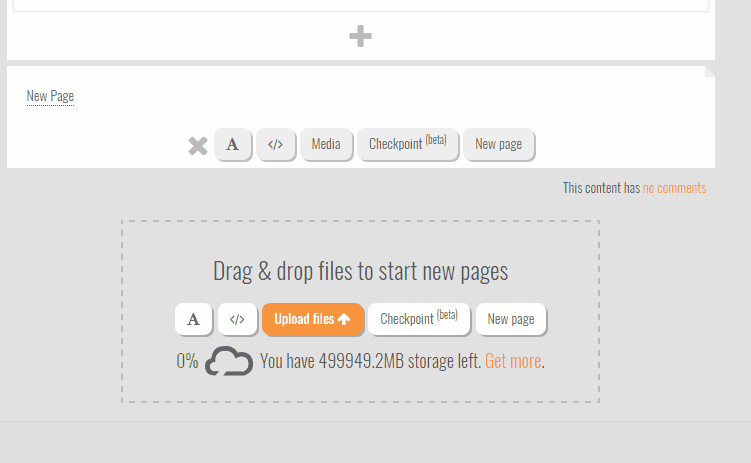Insert code block via </> button in New Page

point(275,144)
